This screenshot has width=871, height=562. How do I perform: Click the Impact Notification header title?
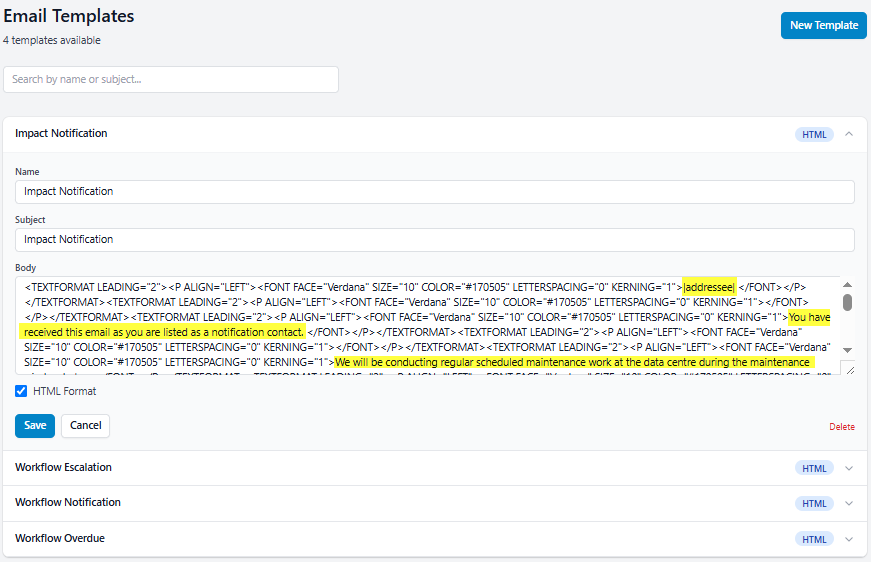tap(61, 133)
